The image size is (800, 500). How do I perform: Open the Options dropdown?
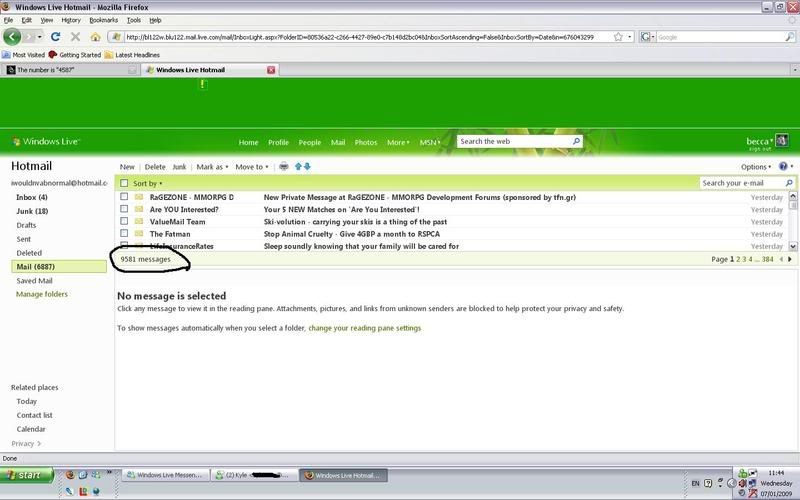pos(756,167)
